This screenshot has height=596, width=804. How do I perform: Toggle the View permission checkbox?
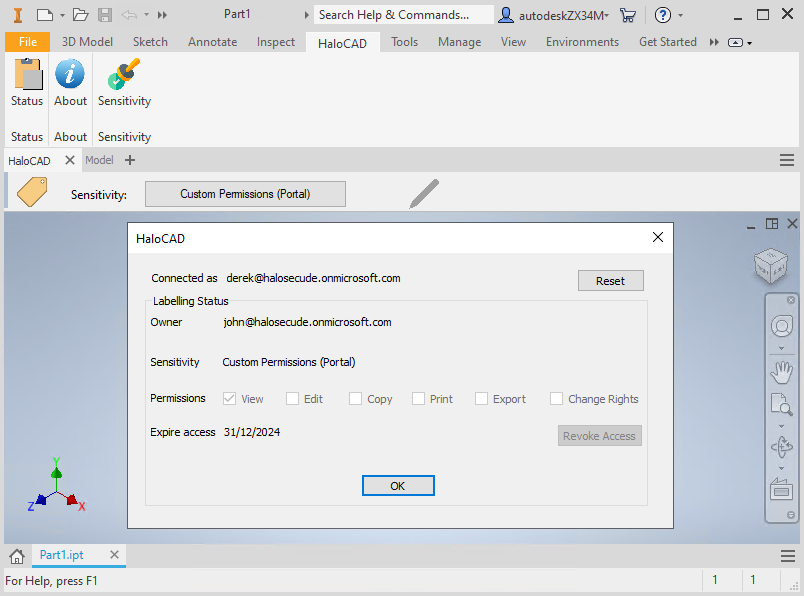click(229, 399)
